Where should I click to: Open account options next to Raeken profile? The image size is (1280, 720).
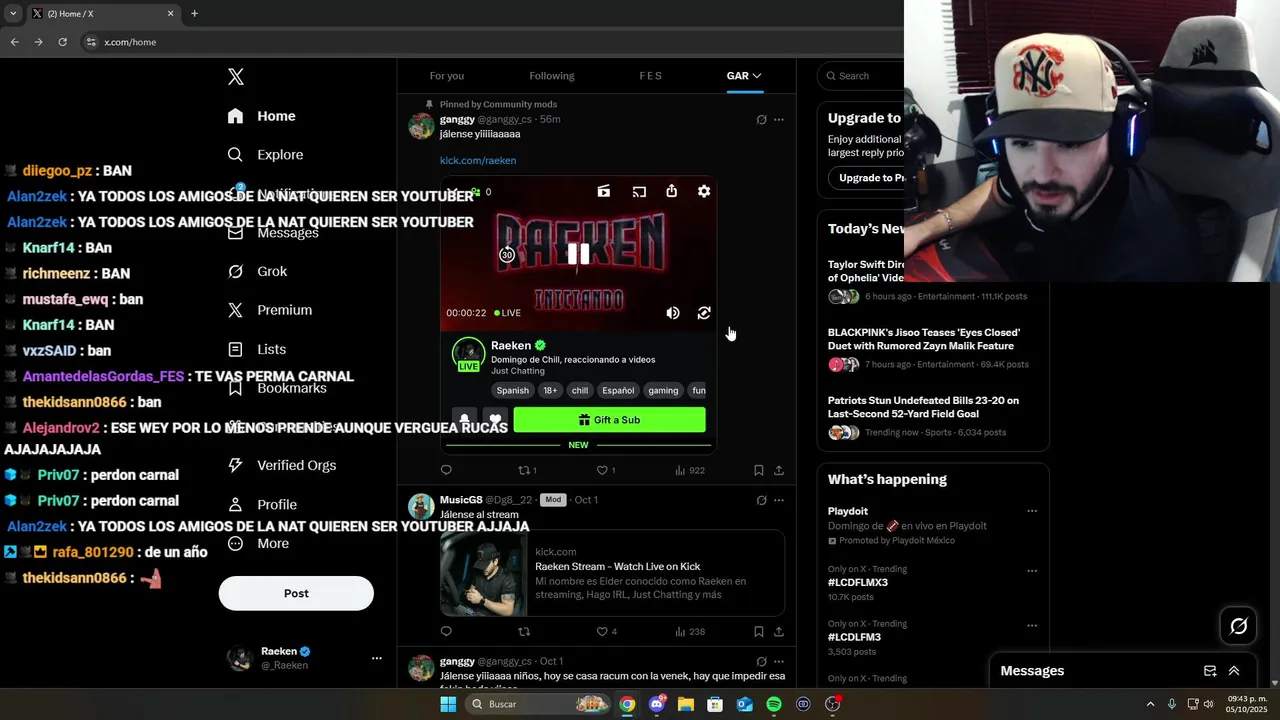tap(377, 658)
